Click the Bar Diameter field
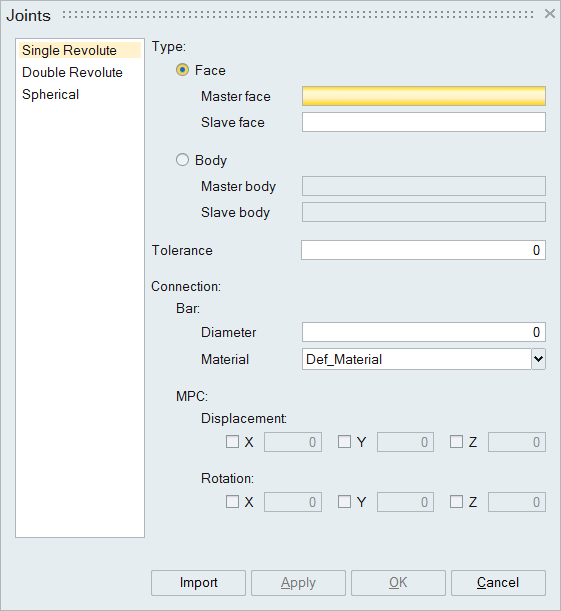This screenshot has height=611, width=561. tap(423, 332)
